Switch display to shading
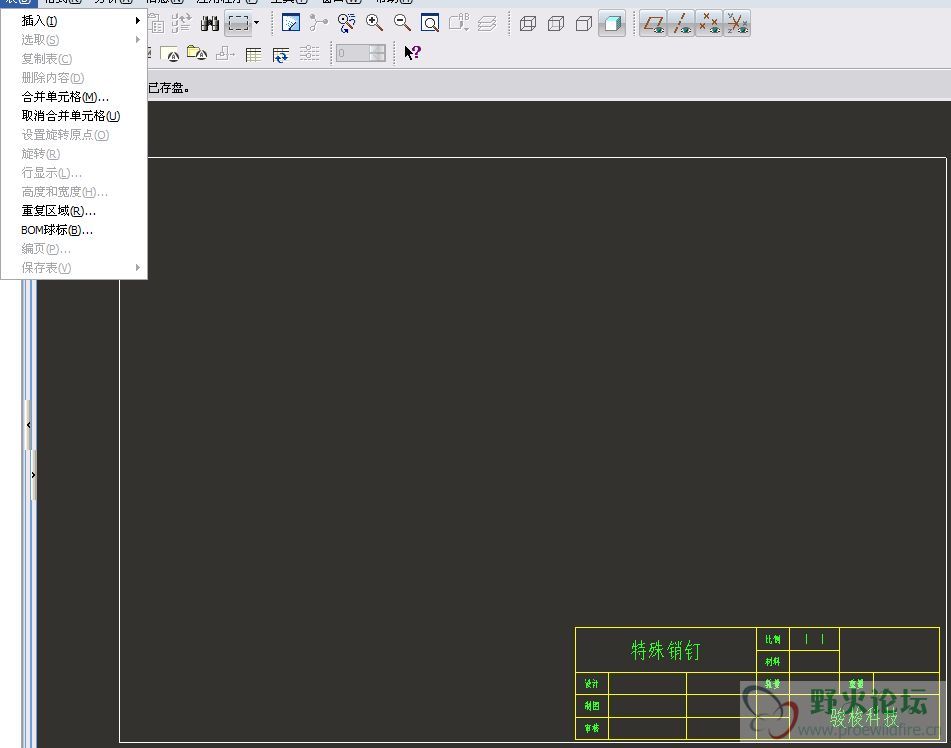This screenshot has width=951, height=748. click(x=612, y=24)
